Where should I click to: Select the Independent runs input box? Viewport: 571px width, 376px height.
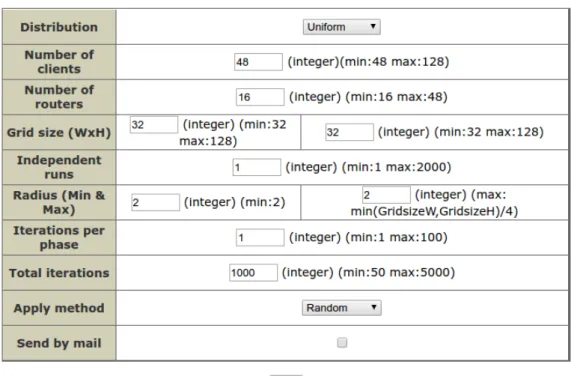click(257, 167)
